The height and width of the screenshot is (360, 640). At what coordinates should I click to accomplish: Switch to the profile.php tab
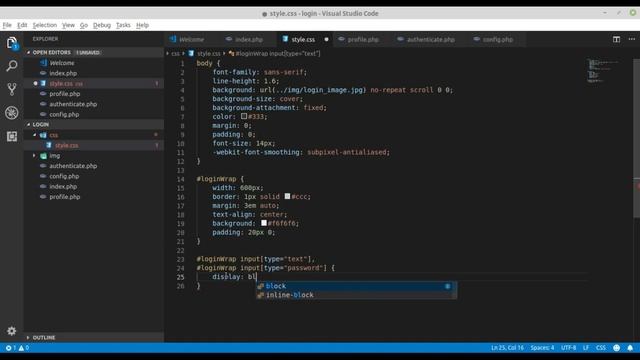pyautogui.click(x=363, y=39)
